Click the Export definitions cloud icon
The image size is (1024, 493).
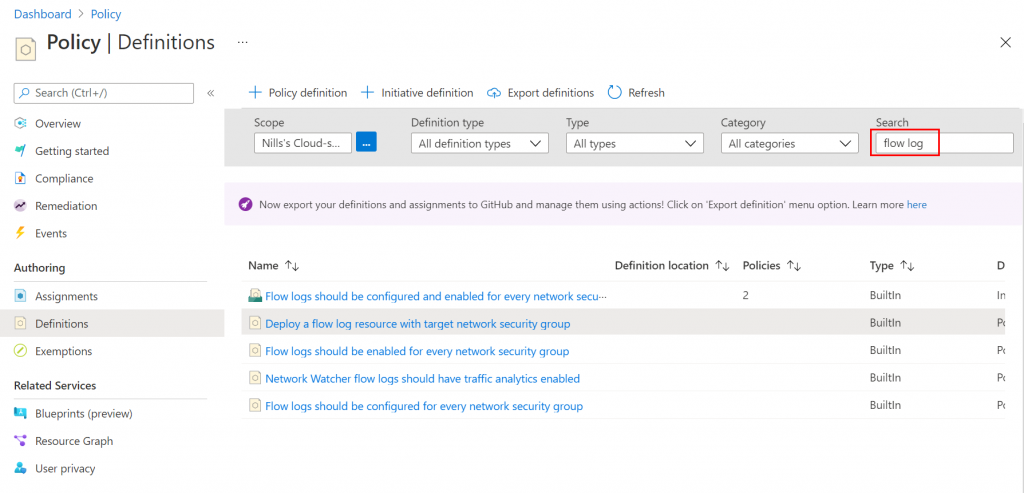pos(494,93)
